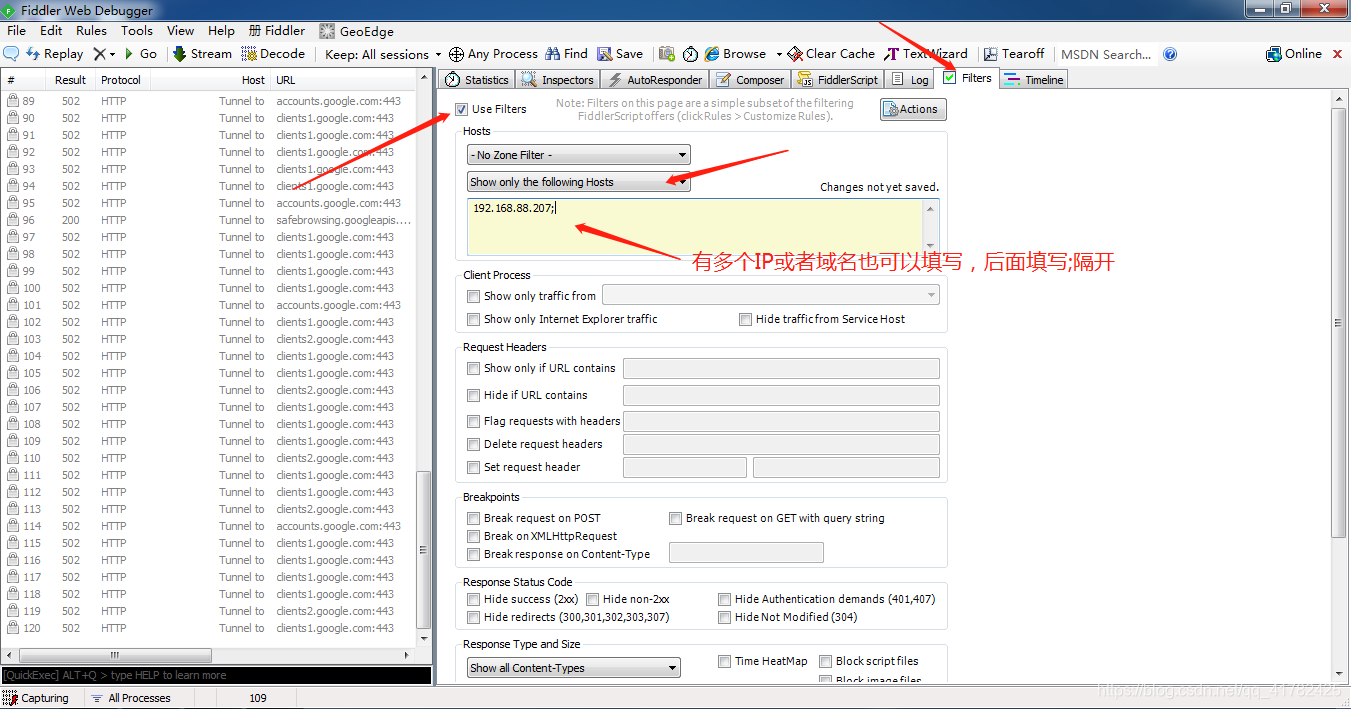Click the camera screenshot toolbar icon
The height and width of the screenshot is (709, 1351).
tap(666, 54)
